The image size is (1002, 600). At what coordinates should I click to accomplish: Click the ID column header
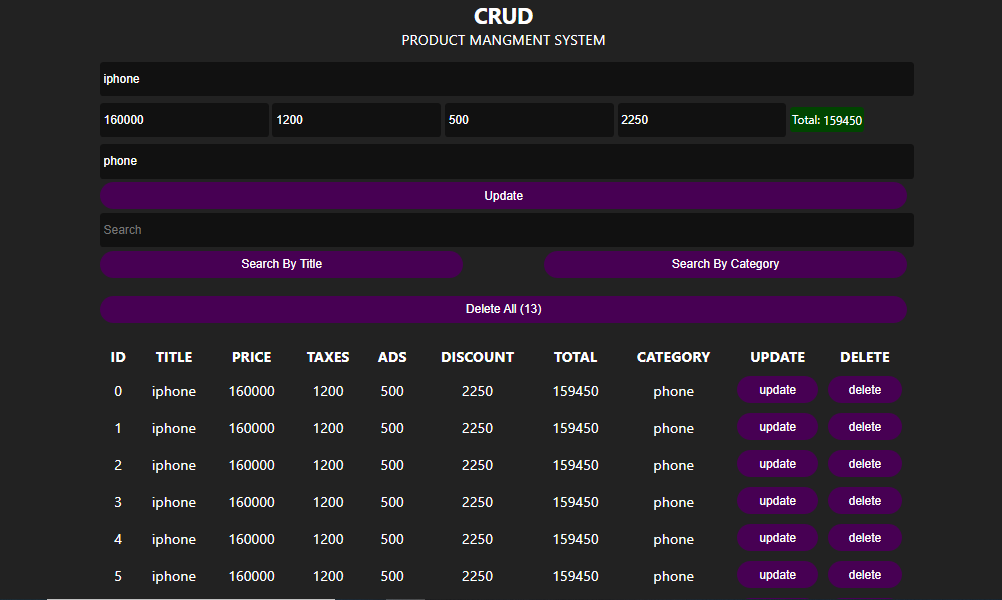pyautogui.click(x=118, y=357)
